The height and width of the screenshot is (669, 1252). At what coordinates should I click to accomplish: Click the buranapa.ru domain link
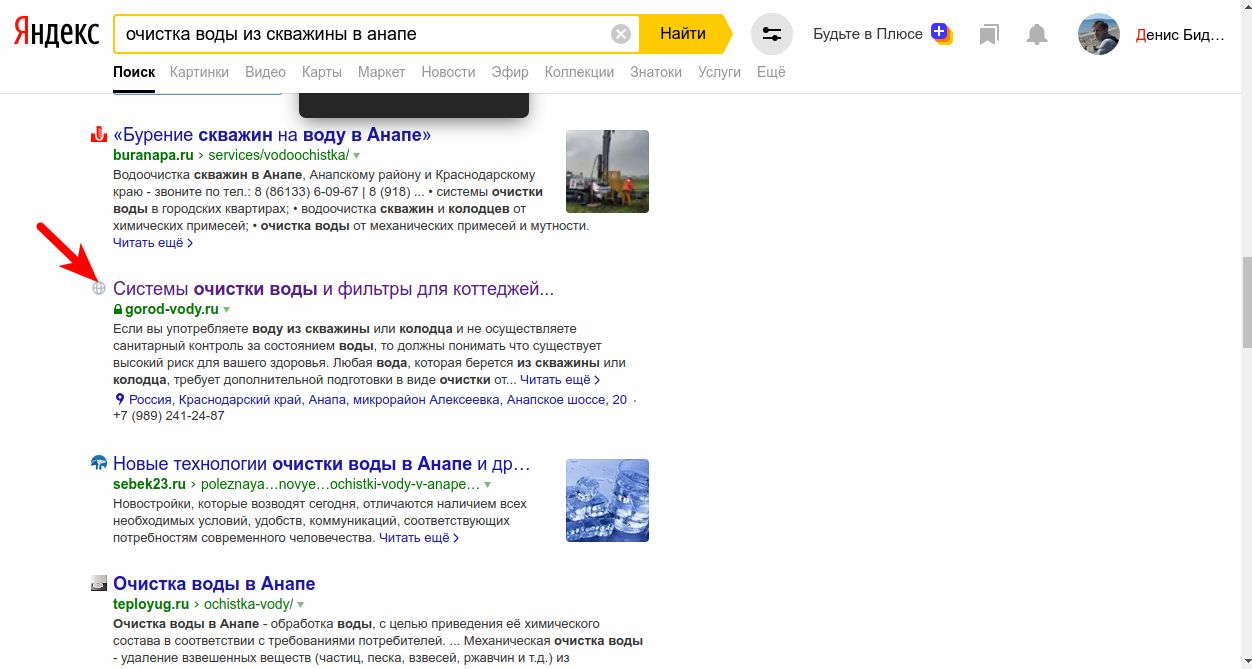(153, 156)
